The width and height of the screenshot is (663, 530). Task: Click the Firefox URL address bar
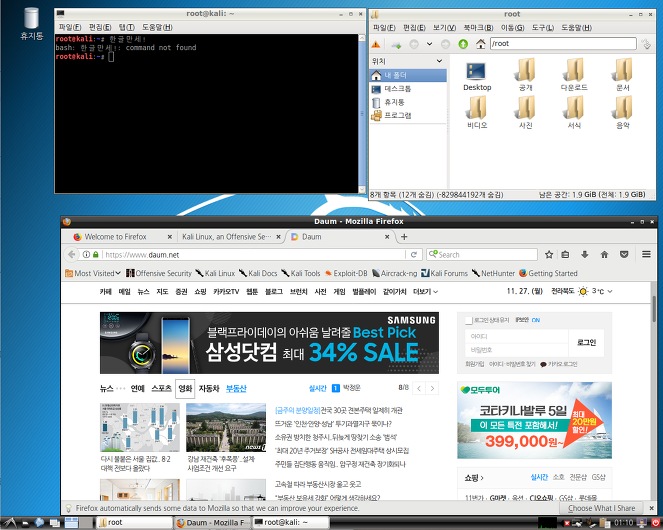point(254,255)
